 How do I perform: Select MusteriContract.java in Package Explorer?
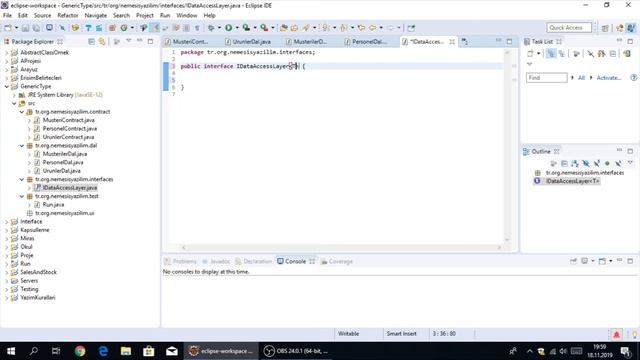pyautogui.click(x=69, y=120)
